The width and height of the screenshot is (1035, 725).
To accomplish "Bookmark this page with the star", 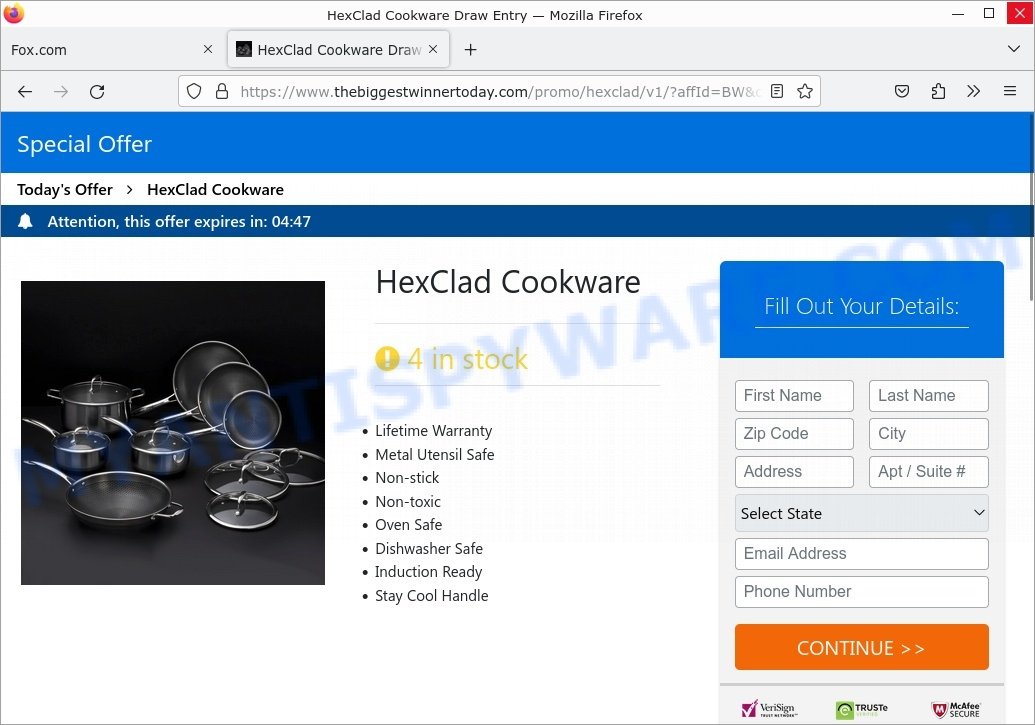I will pos(805,91).
